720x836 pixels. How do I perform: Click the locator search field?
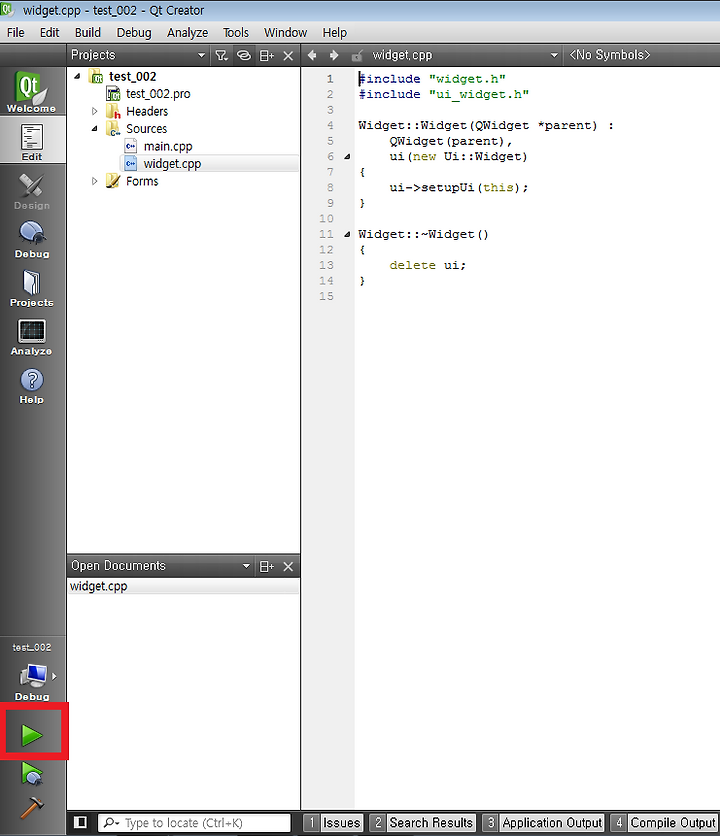(x=194, y=823)
